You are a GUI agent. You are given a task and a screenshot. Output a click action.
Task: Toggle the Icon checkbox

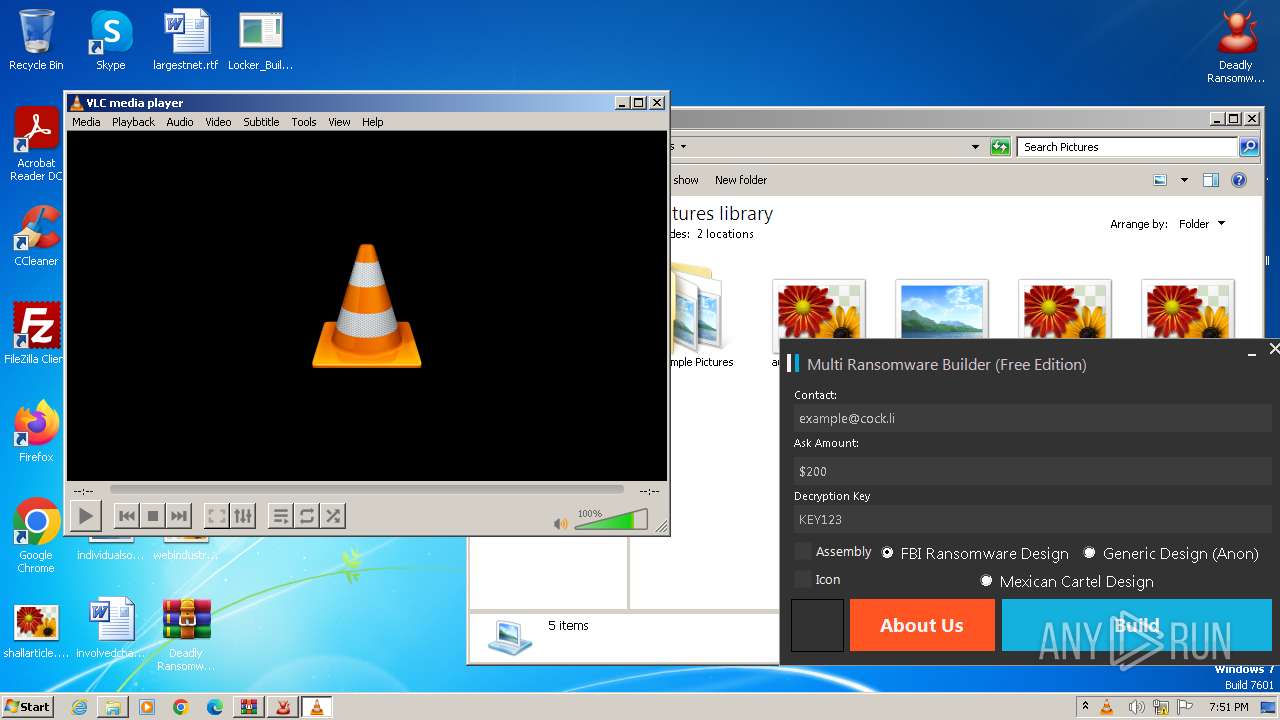pos(803,580)
